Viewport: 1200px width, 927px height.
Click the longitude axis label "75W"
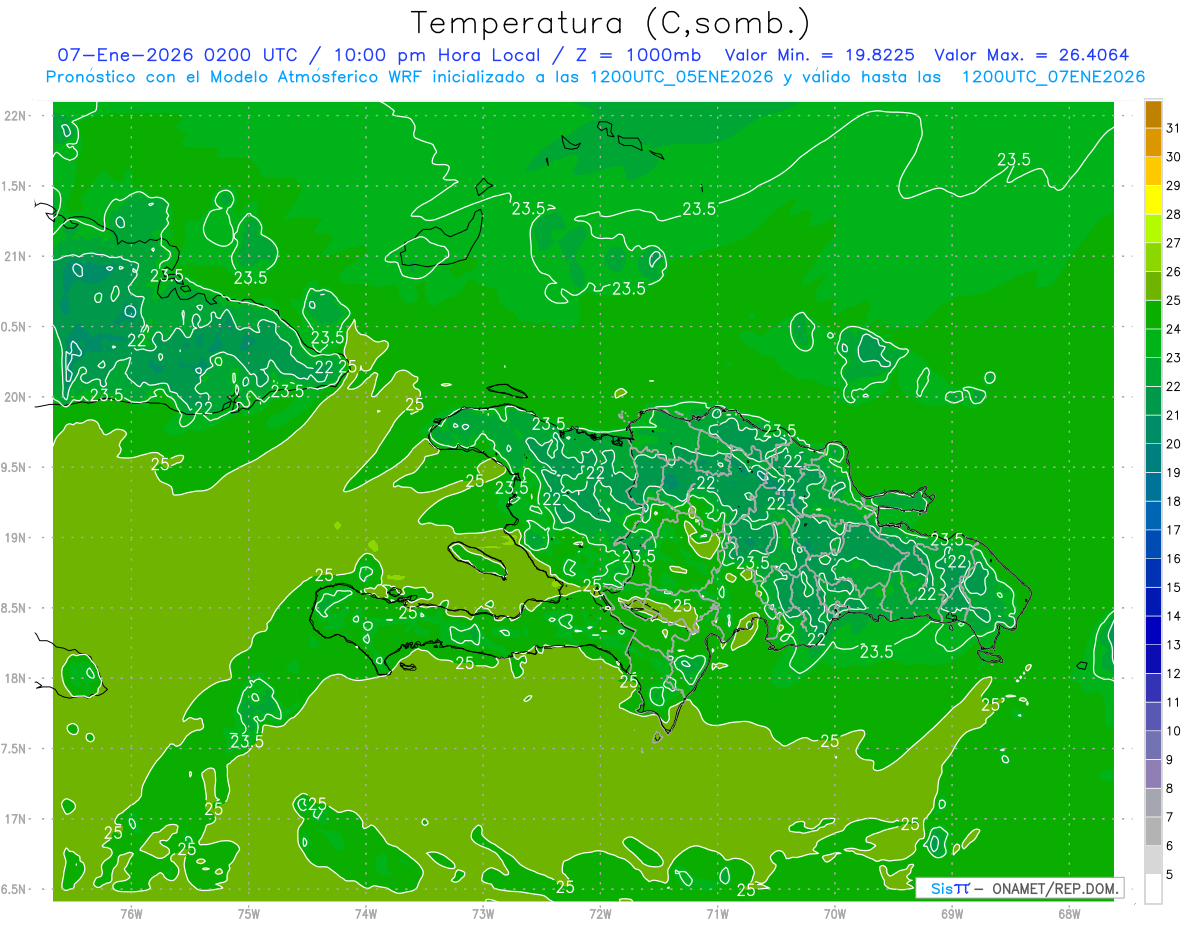[249, 912]
